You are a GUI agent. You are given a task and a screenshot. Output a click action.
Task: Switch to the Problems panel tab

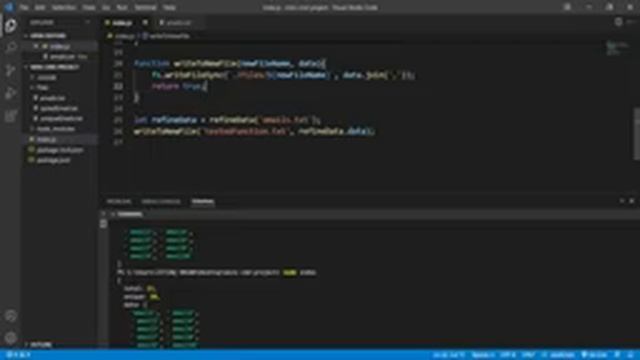pyautogui.click(x=119, y=201)
